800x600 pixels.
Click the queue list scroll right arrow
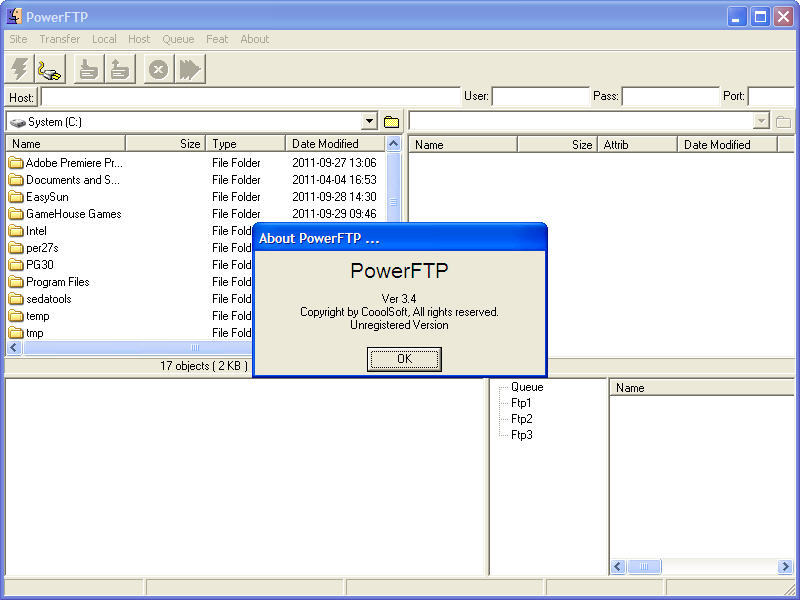pyautogui.click(x=785, y=566)
